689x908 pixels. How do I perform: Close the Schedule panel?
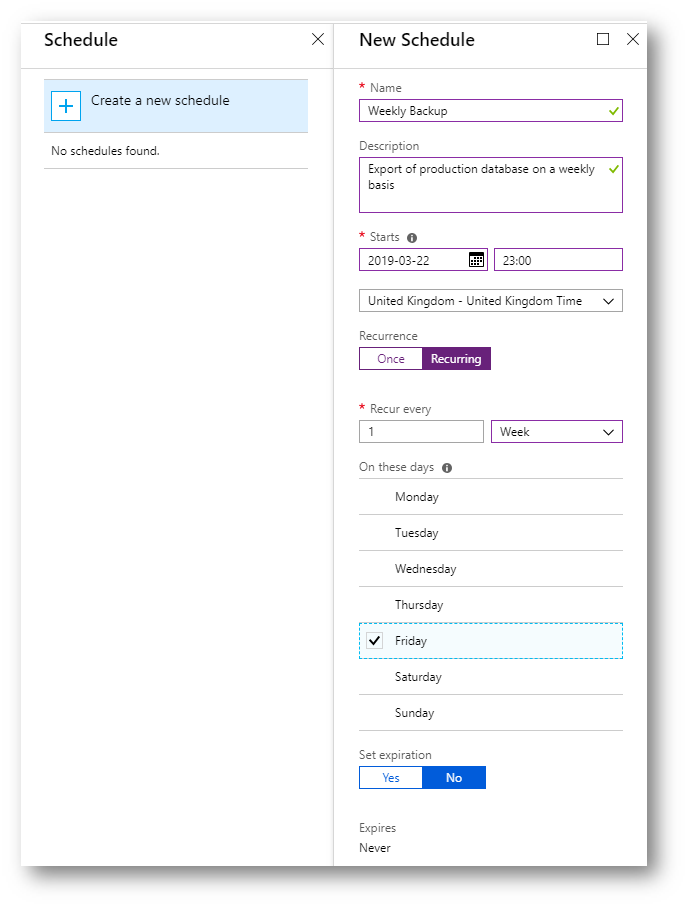coord(318,39)
